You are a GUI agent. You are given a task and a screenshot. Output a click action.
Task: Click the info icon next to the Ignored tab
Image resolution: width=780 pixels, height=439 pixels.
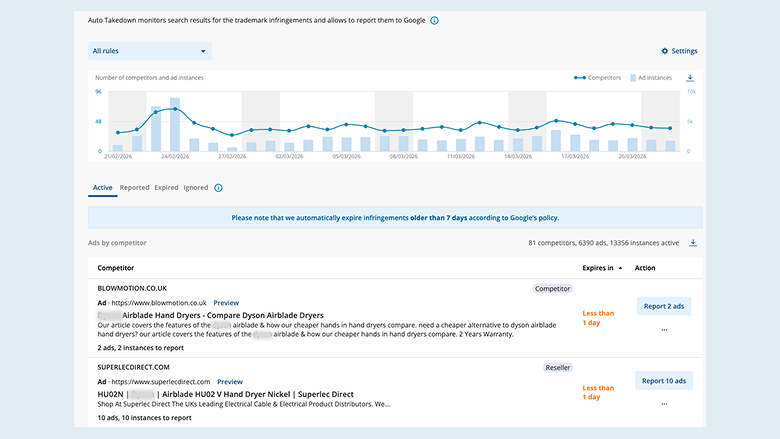coord(218,188)
